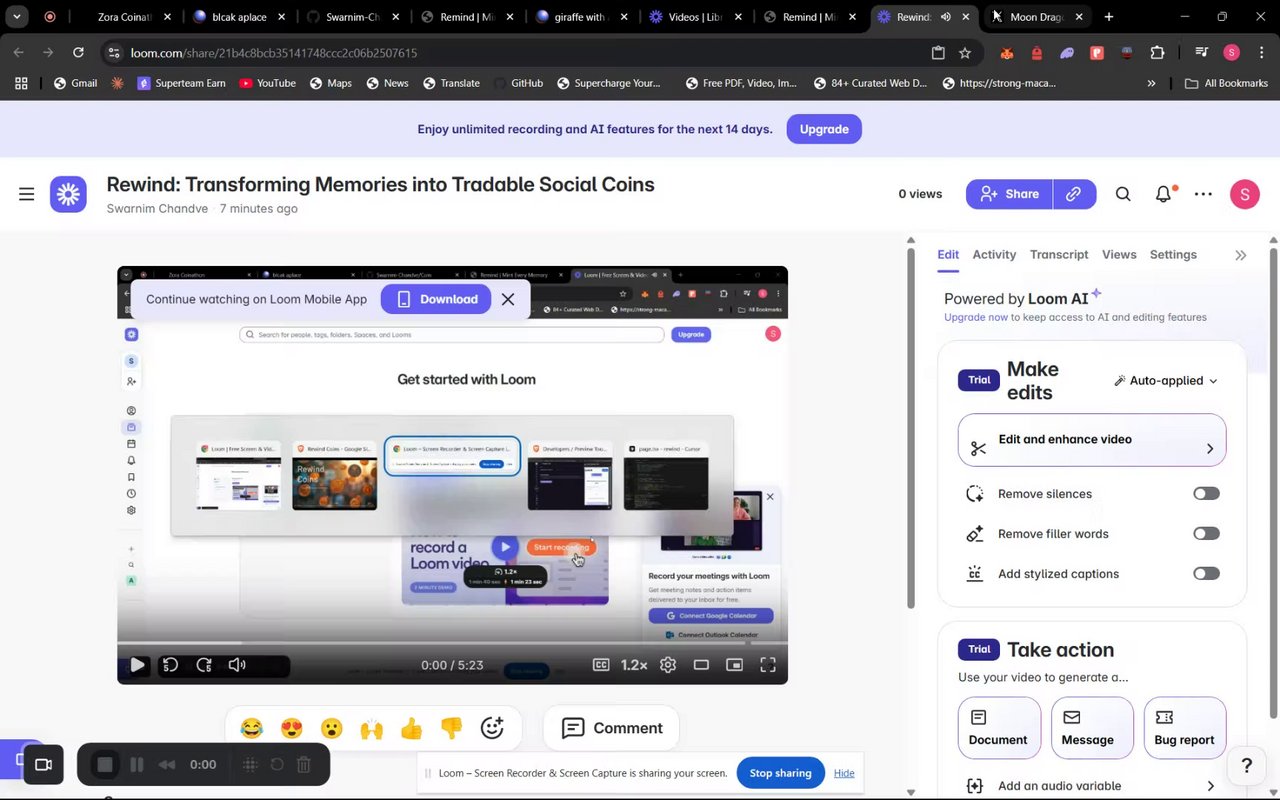Open Loom search magnifier icon
The height and width of the screenshot is (800, 1280).
tap(1123, 194)
